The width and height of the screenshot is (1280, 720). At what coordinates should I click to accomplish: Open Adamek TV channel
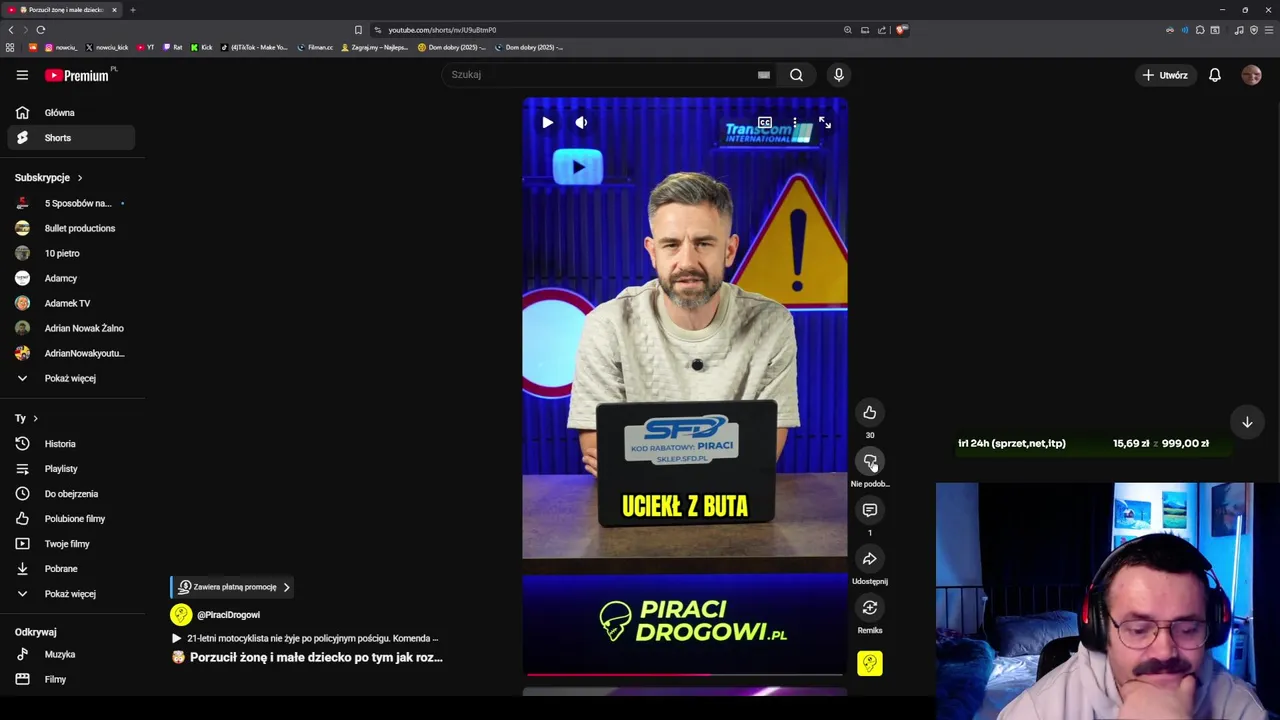point(71,303)
